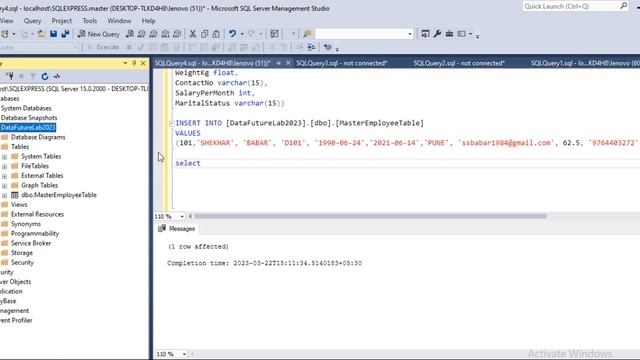Image resolution: width=640 pixels, height=360 pixels.
Task: Click the New Query button
Action: pos(99,34)
